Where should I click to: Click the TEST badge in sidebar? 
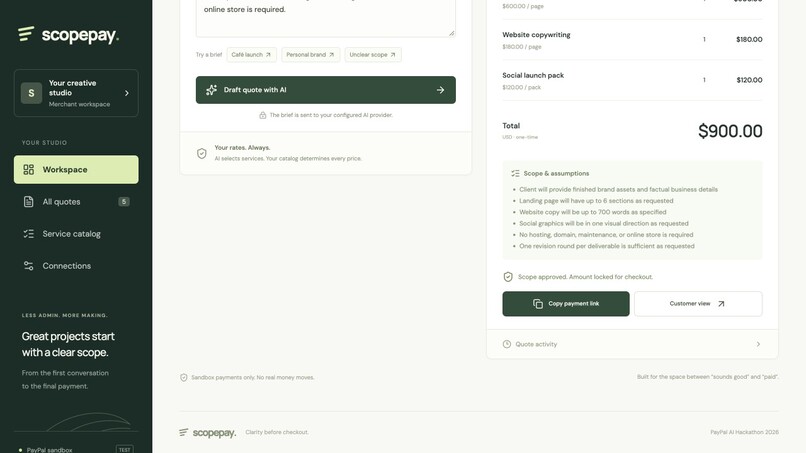click(124, 449)
